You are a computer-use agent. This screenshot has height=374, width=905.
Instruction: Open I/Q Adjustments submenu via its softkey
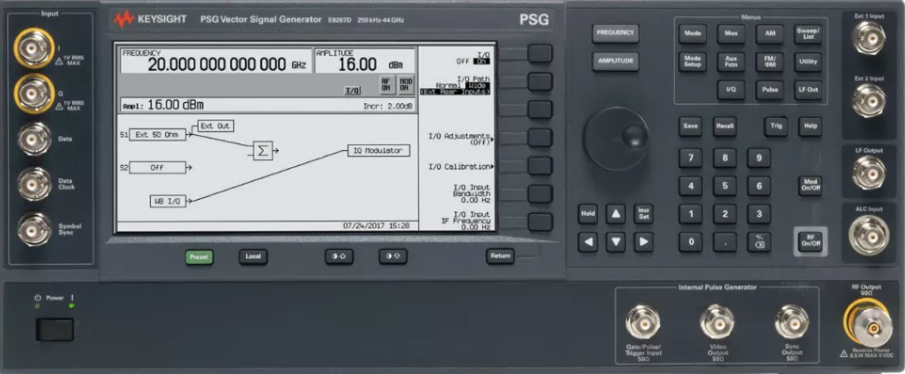tap(540, 138)
